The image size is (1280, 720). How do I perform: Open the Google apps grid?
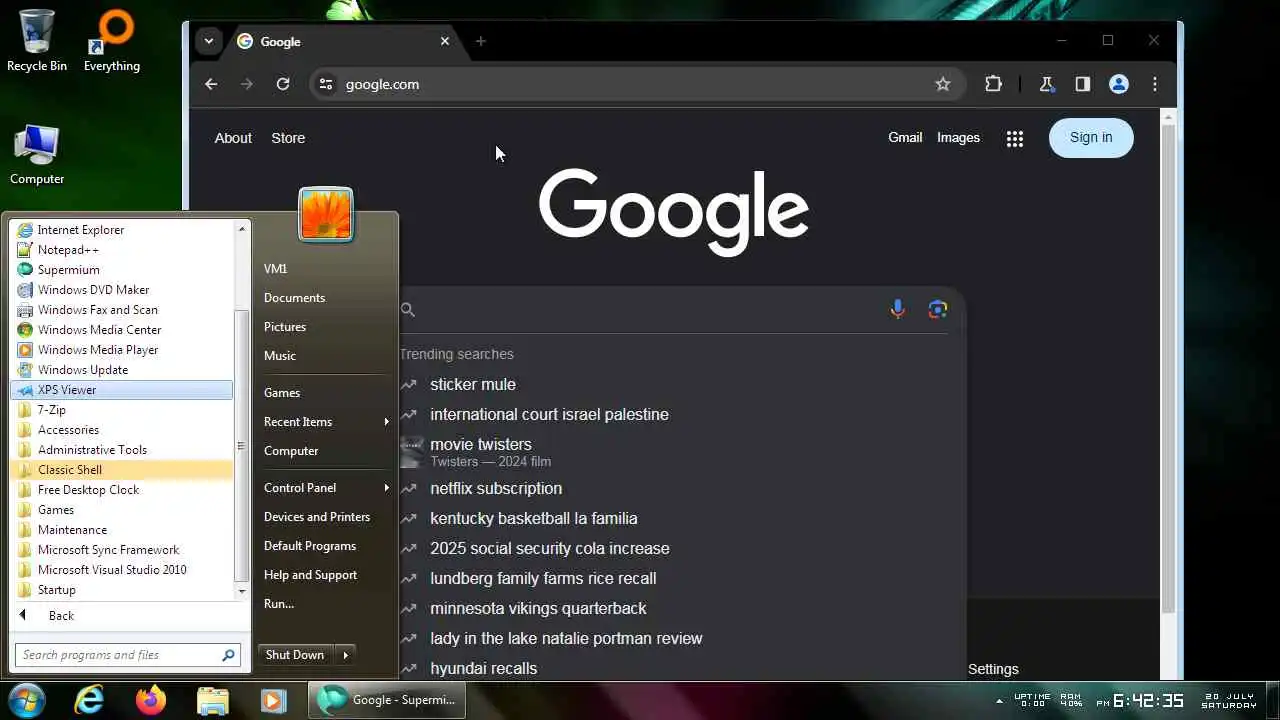click(x=1015, y=139)
